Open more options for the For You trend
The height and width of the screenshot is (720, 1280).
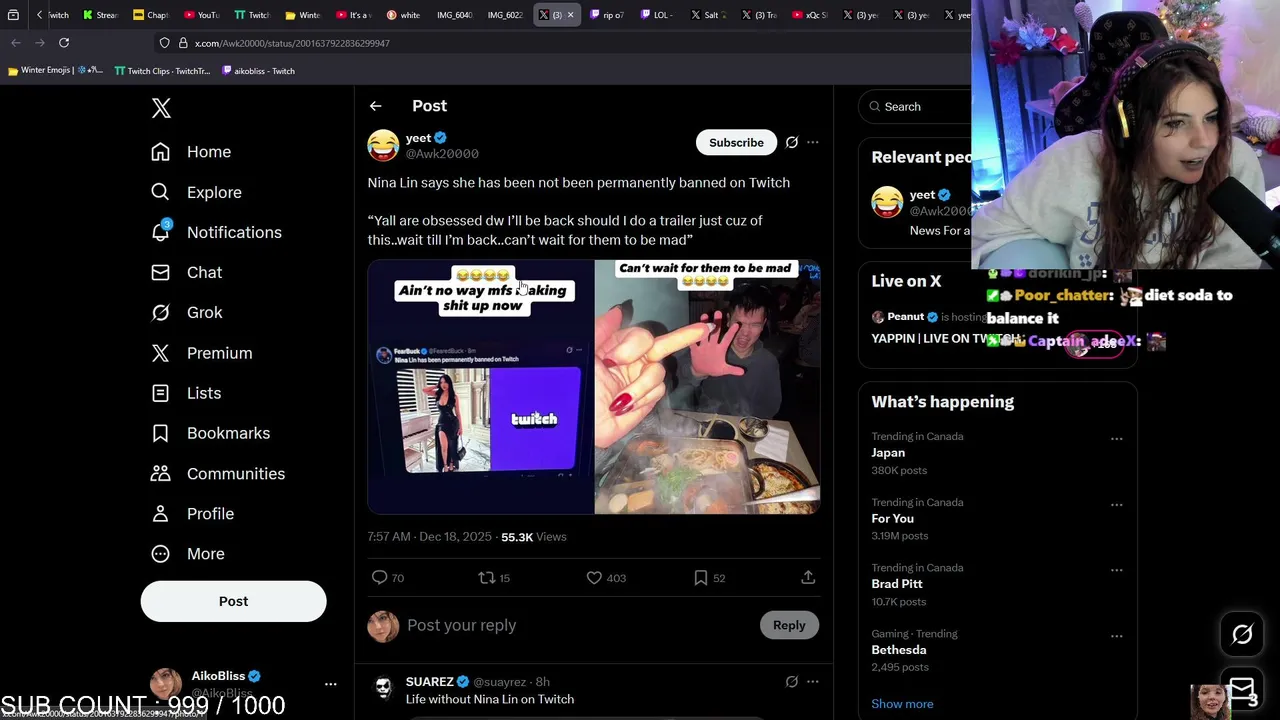(x=1116, y=505)
